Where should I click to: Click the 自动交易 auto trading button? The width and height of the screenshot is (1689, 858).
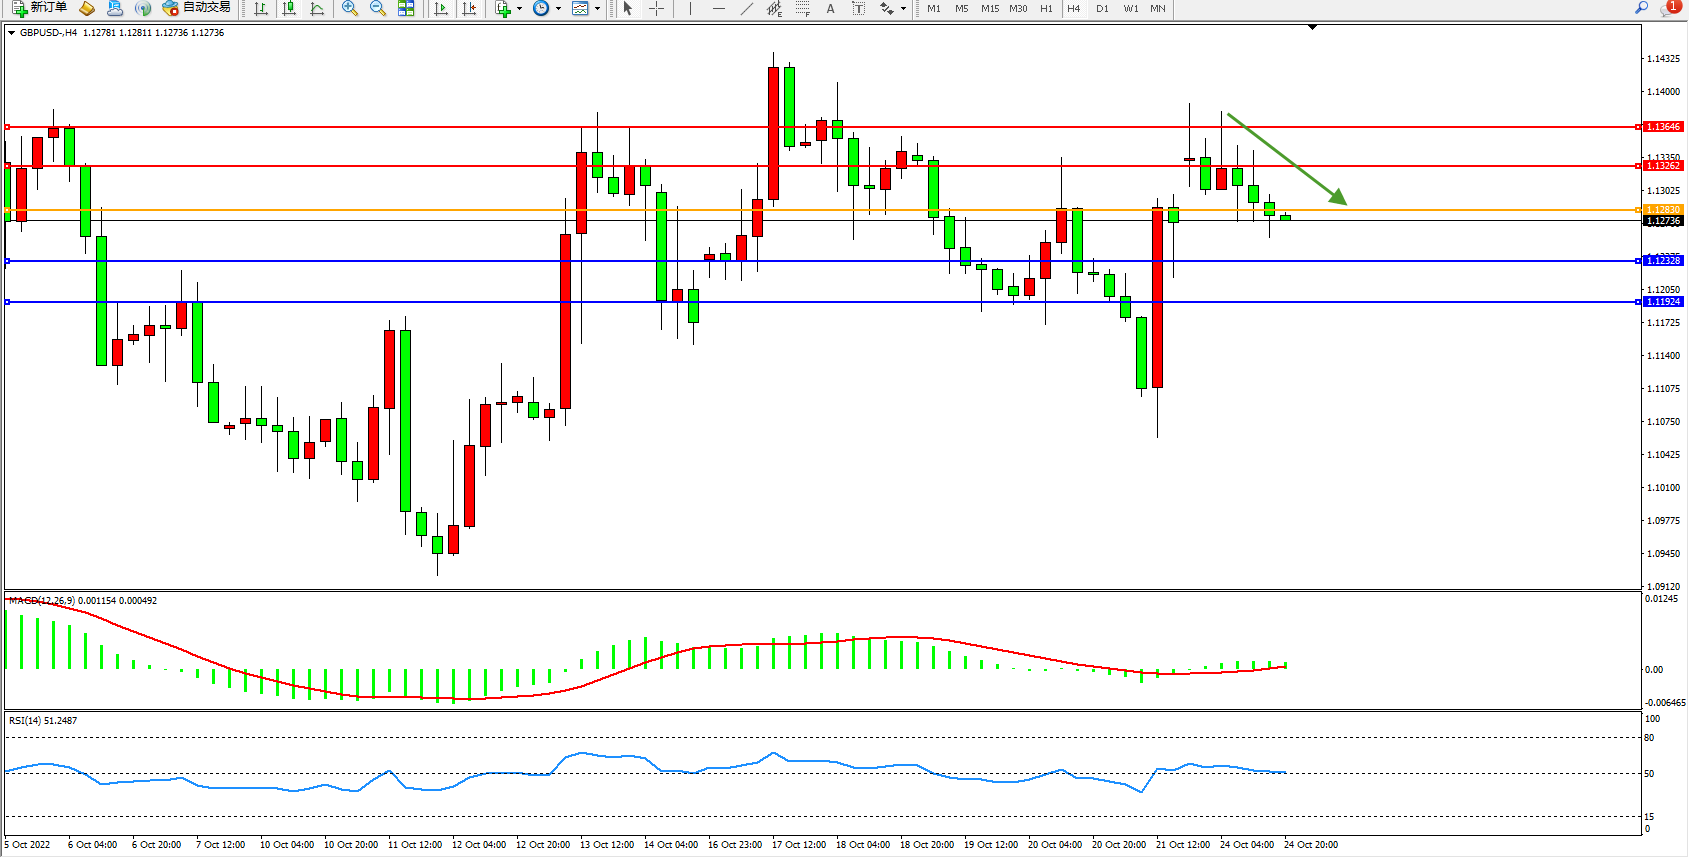(197, 8)
